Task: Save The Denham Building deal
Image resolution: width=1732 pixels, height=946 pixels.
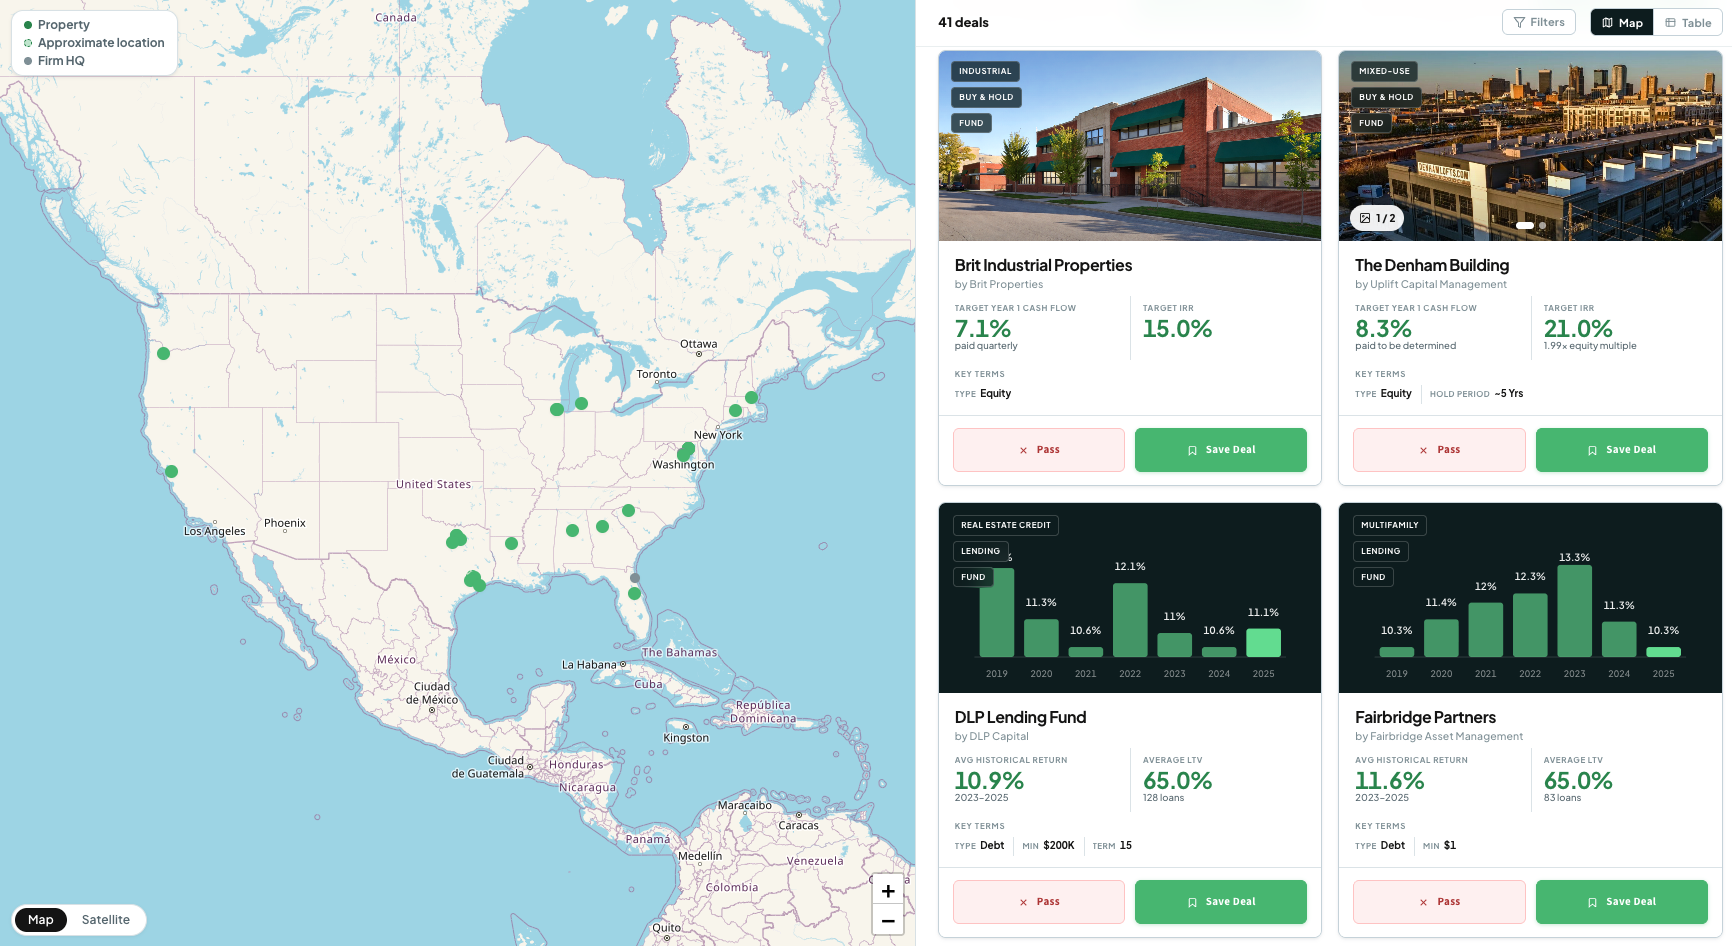Action: (1622, 450)
